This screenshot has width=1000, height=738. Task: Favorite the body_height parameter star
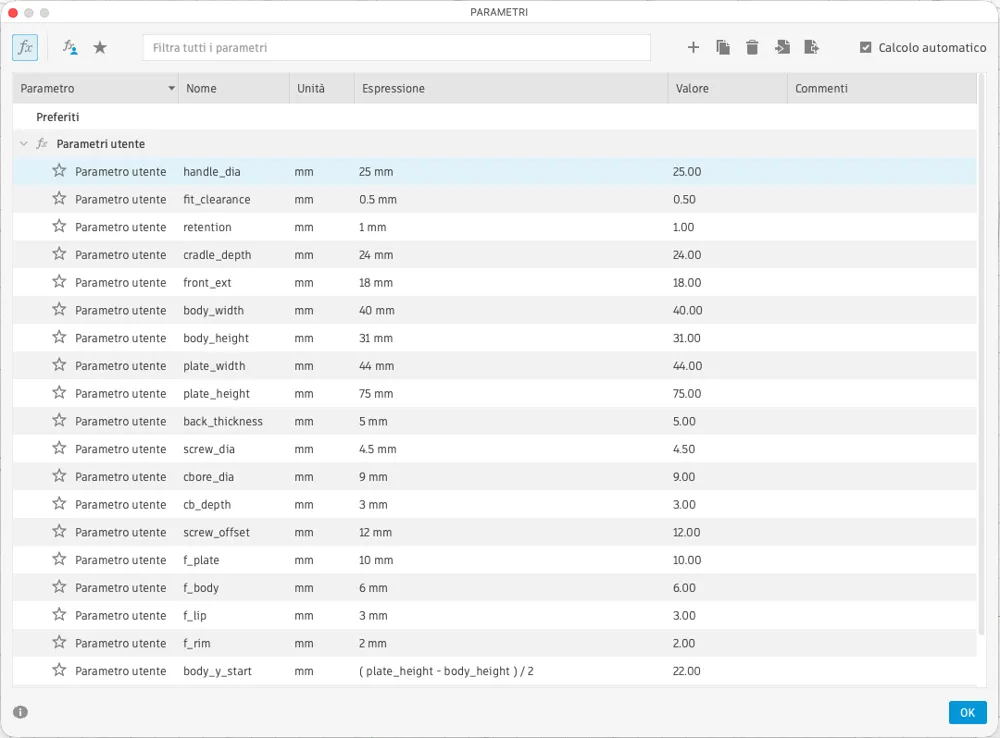click(x=59, y=337)
